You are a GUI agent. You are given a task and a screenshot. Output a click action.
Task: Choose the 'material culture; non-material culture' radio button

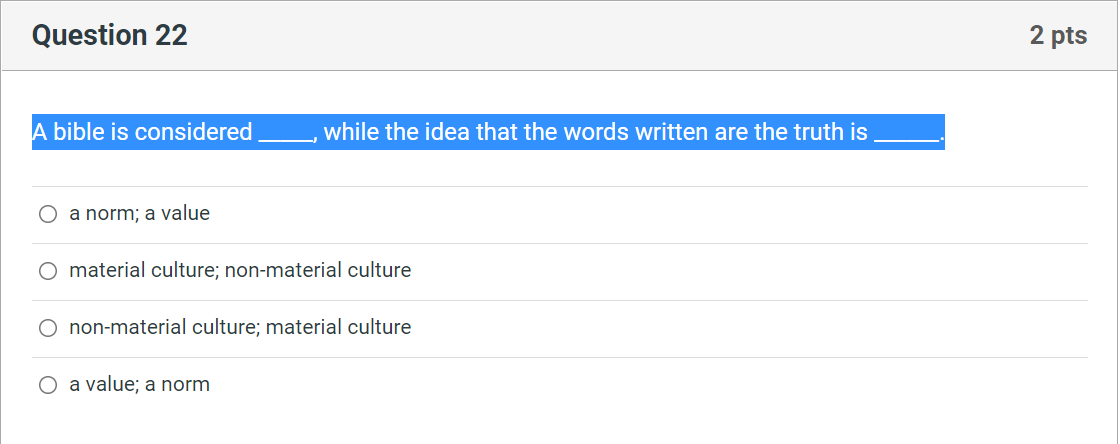(x=47, y=271)
